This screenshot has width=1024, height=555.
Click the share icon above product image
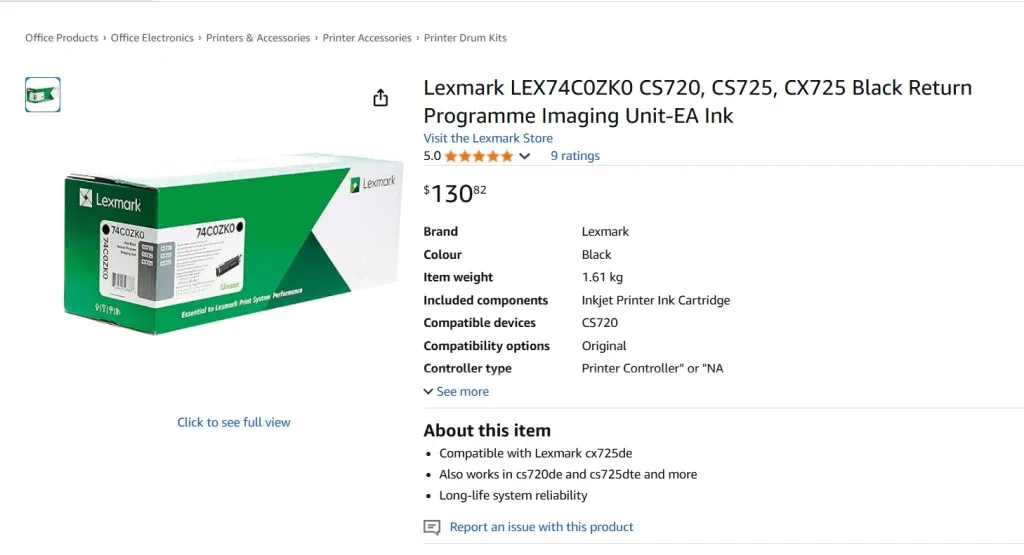click(380, 98)
